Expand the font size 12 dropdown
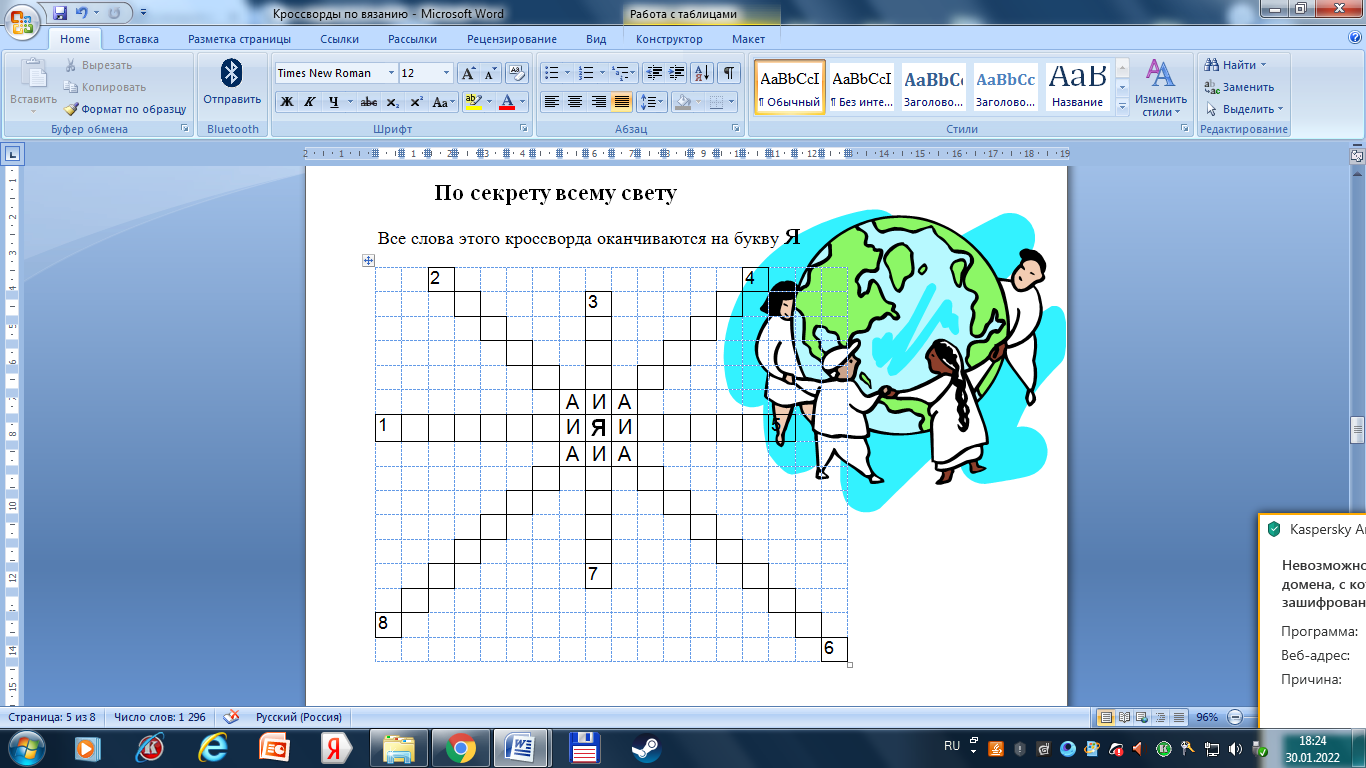The image size is (1366, 768). point(446,73)
